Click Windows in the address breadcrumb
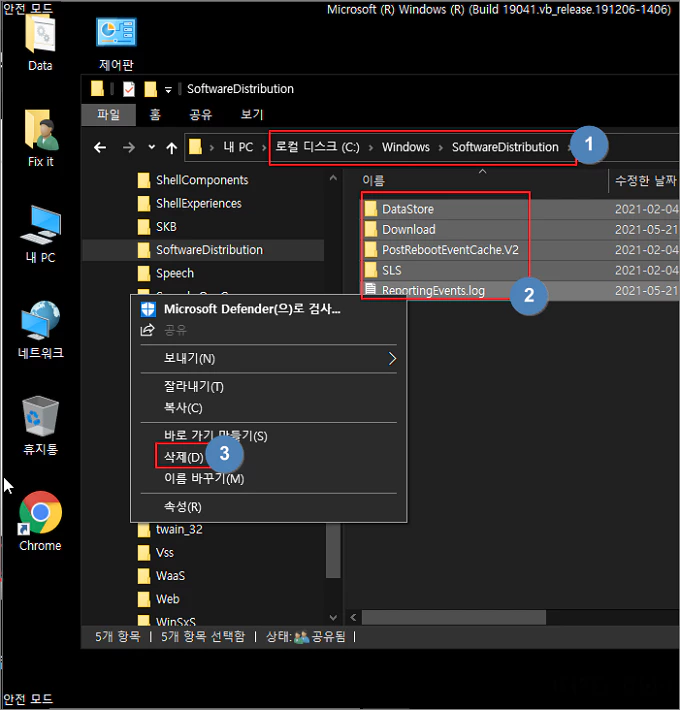680x710 pixels. point(406,147)
